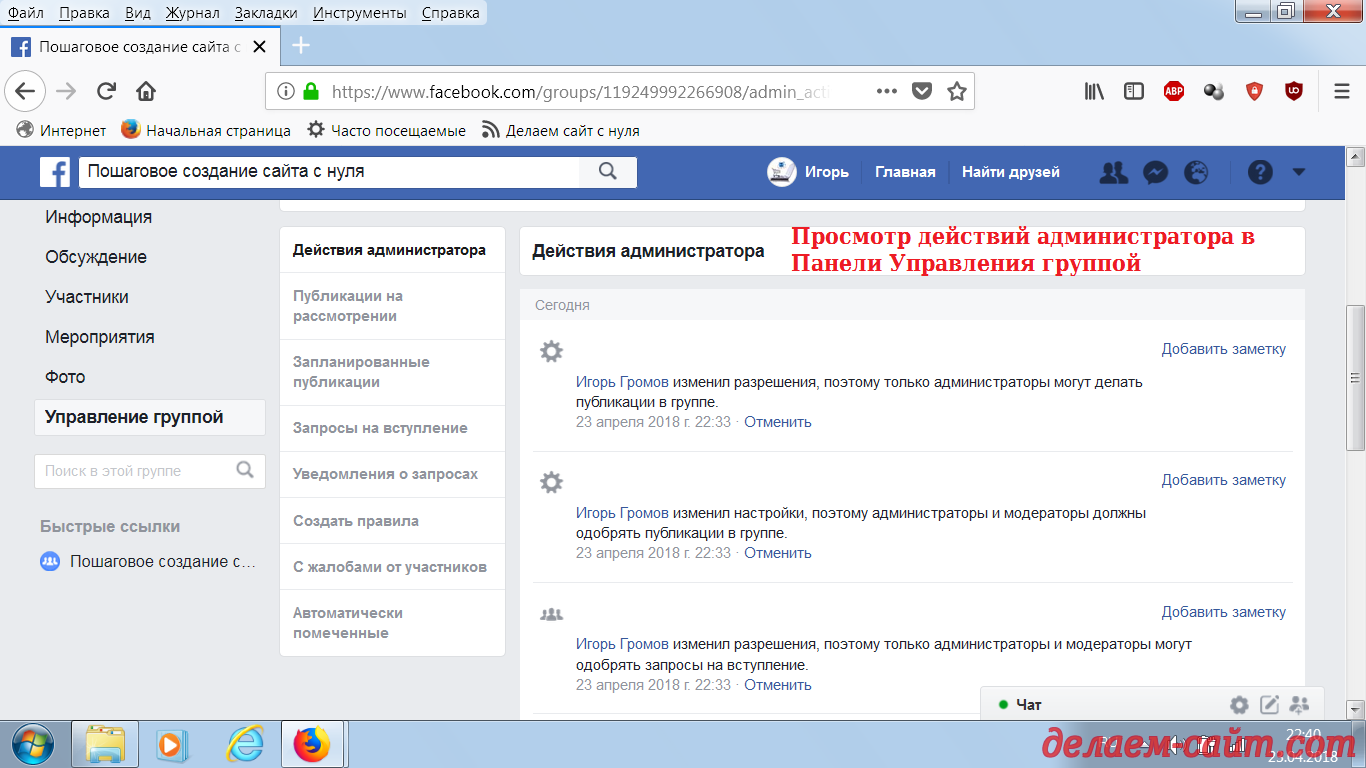Open Notifications globe icon
The height and width of the screenshot is (768, 1366).
pyautogui.click(x=1197, y=172)
